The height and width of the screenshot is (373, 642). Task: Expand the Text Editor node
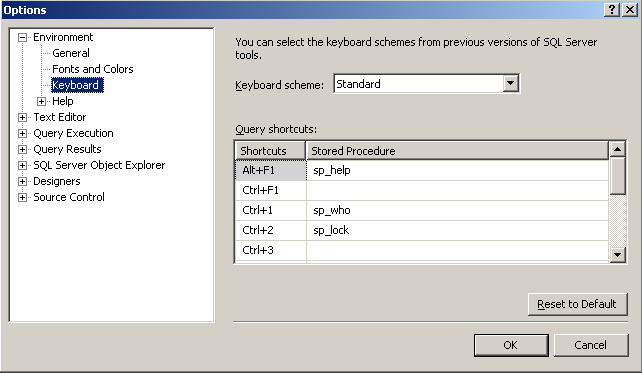(23, 118)
